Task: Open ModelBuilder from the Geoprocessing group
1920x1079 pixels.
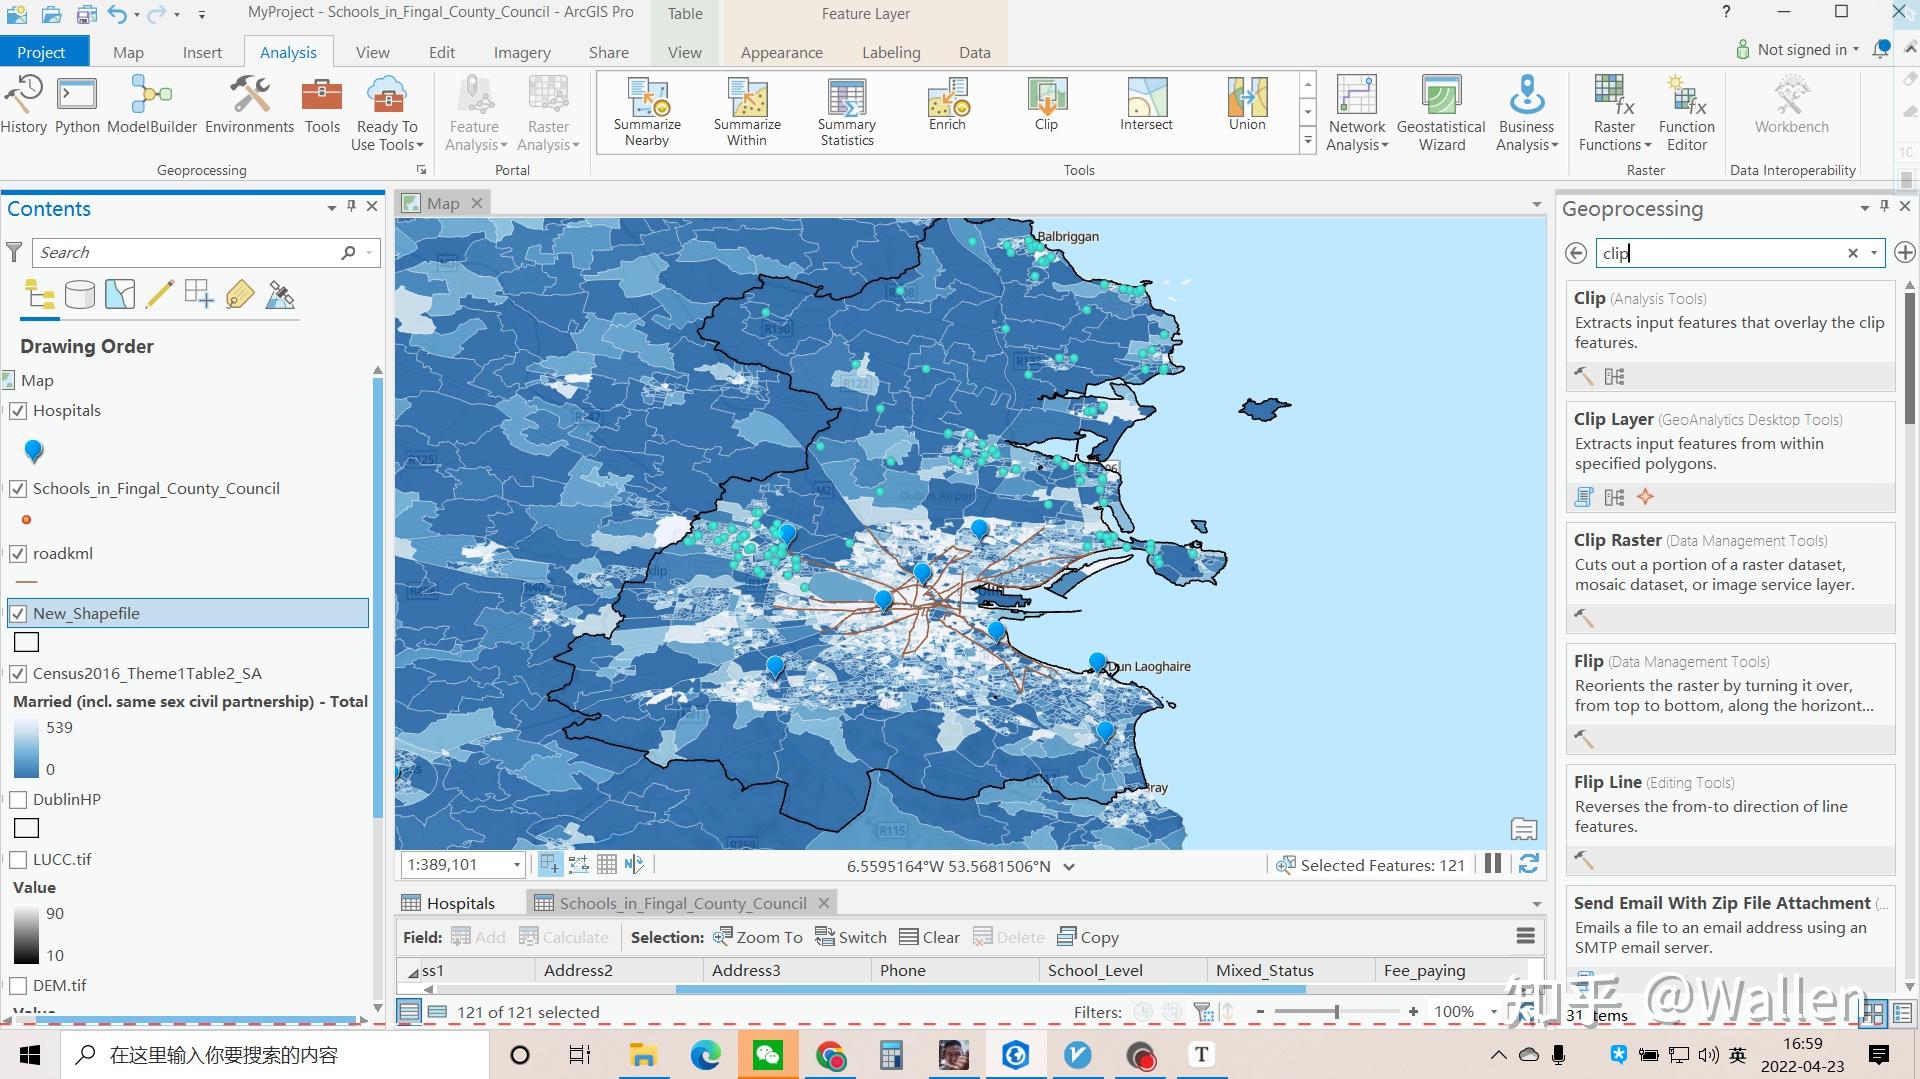Action: coord(151,105)
